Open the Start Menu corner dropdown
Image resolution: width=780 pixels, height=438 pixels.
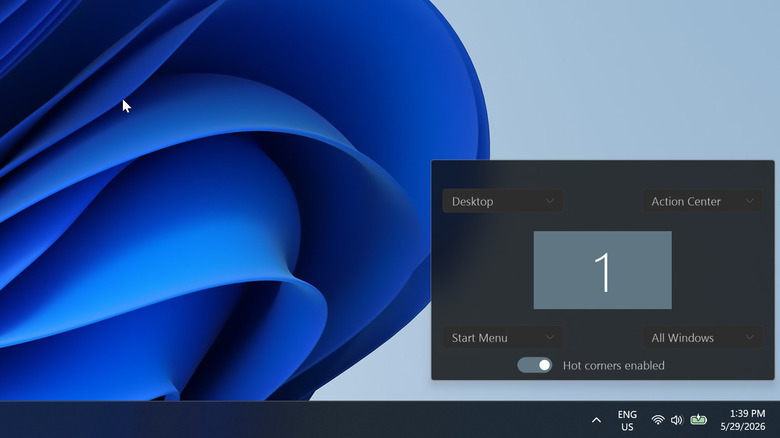click(502, 337)
